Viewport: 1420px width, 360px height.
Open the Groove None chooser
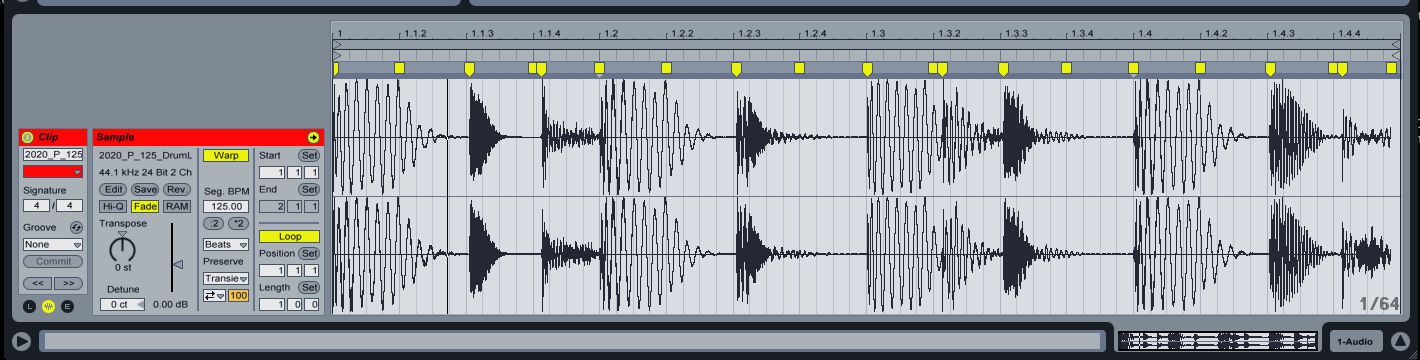click(53, 244)
